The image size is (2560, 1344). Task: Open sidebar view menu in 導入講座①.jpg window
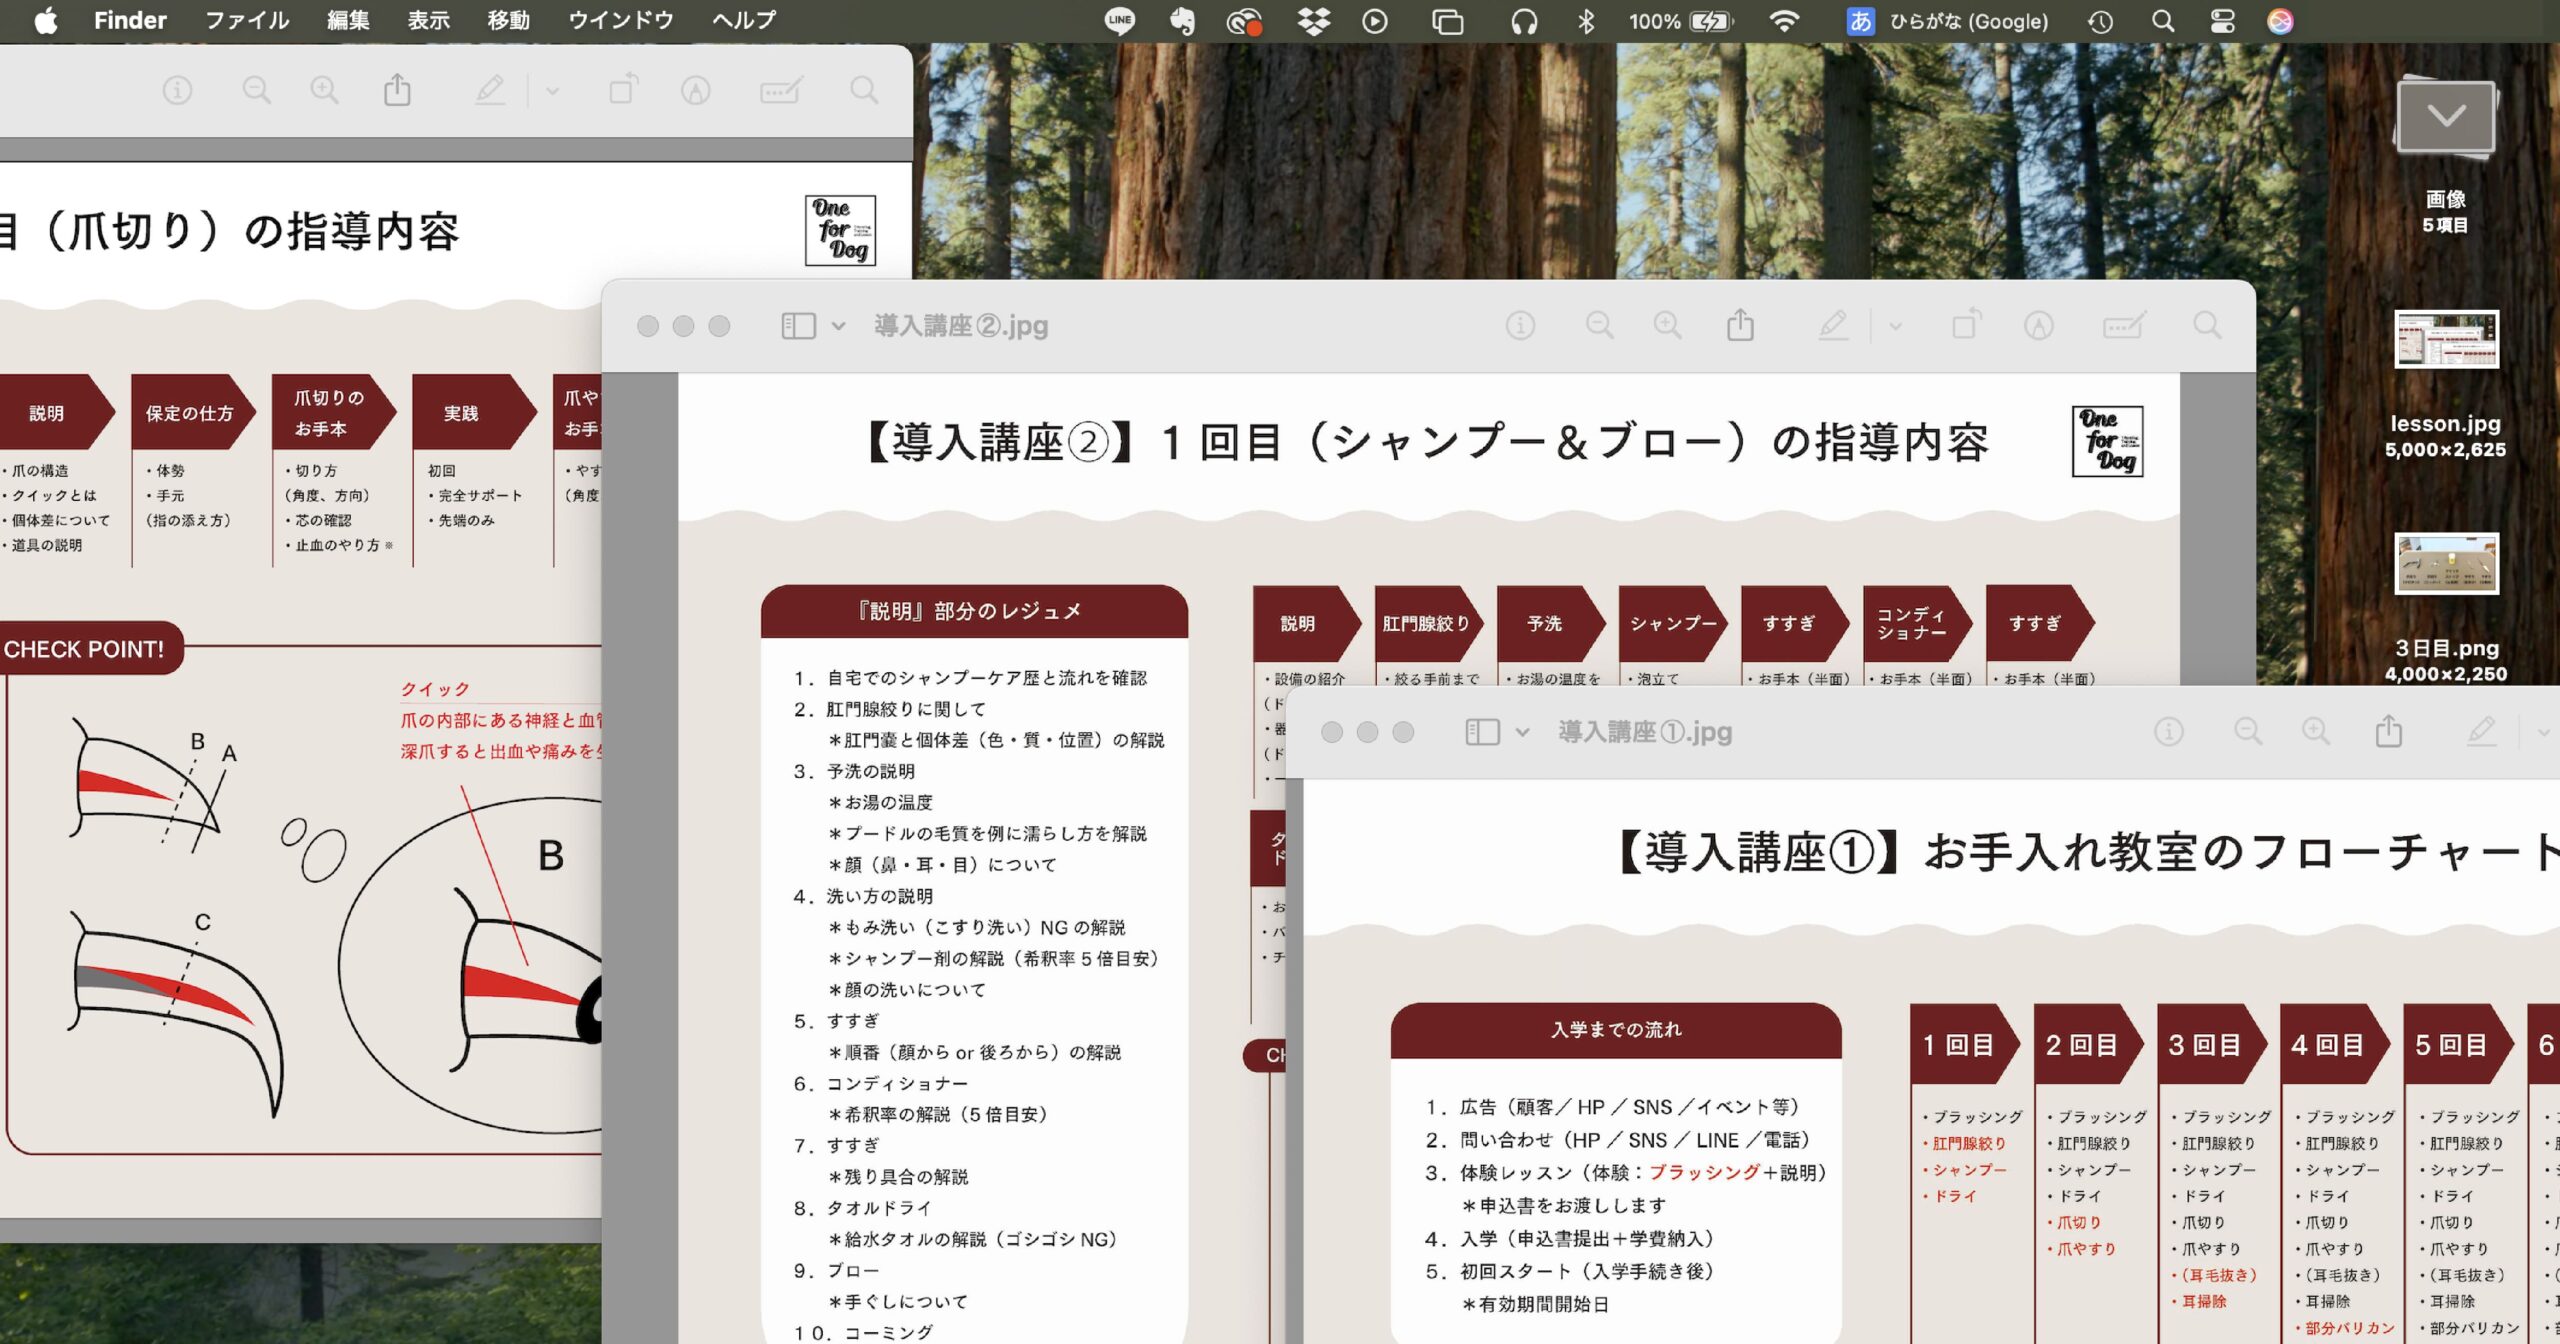coord(1522,732)
